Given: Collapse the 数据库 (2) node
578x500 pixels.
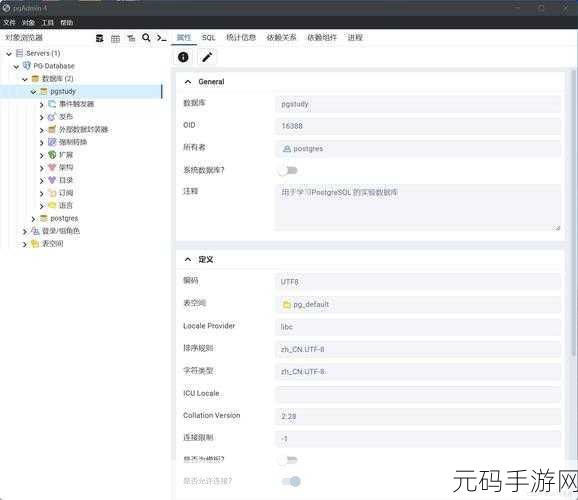Looking at the screenshot, I should coord(25,79).
